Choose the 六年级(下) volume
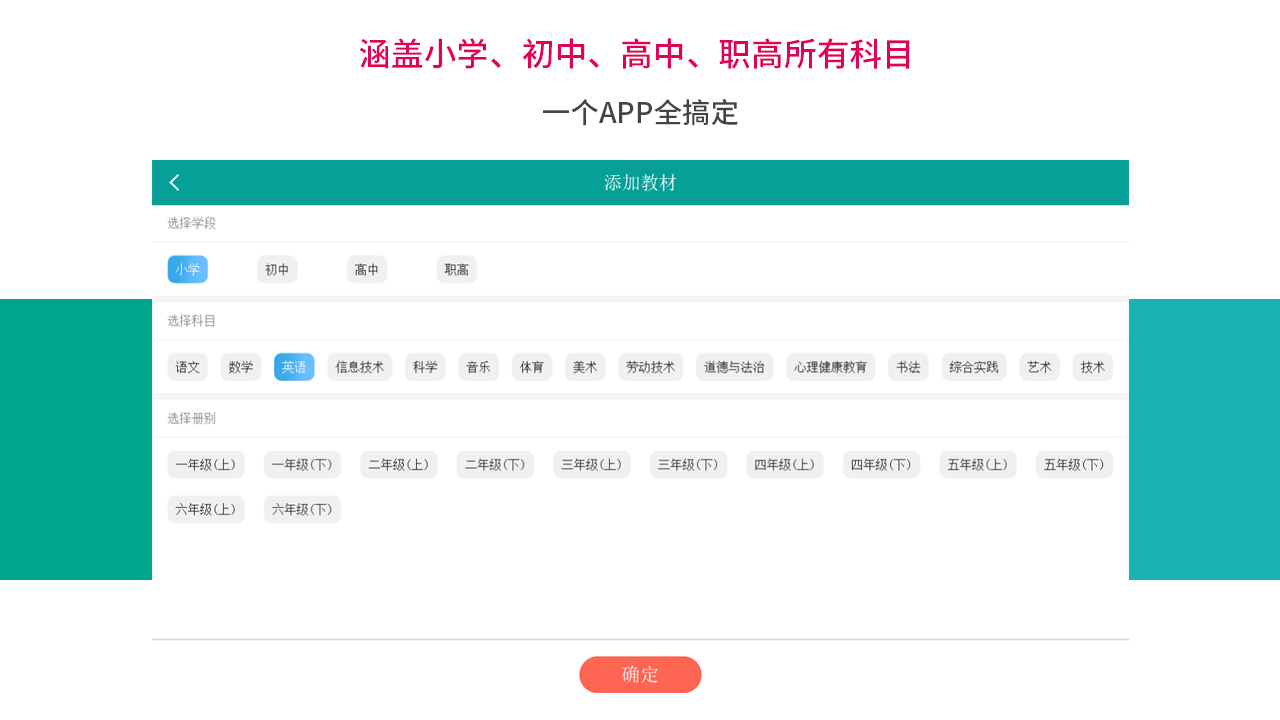1280x720 pixels. 302,509
